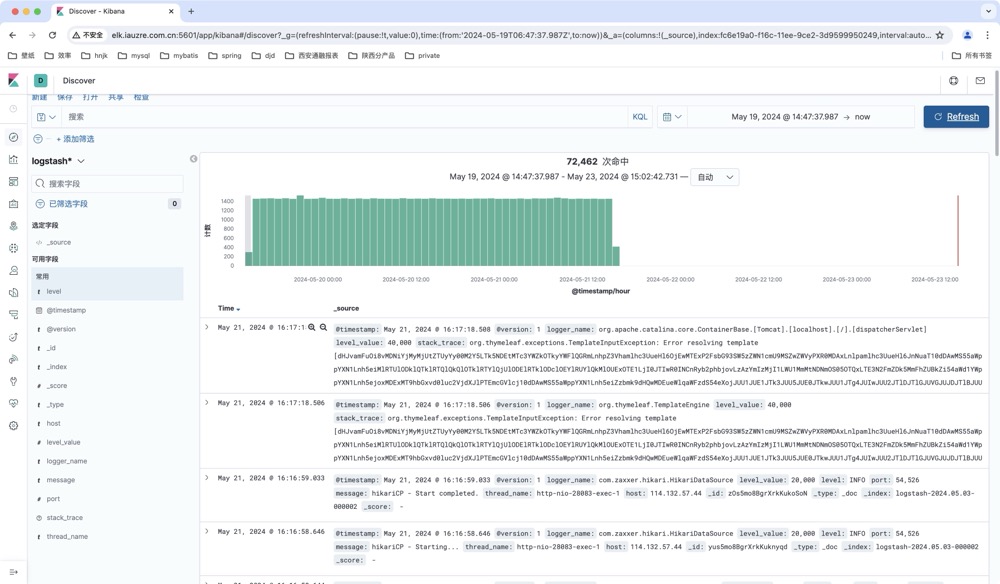This screenshot has height=584, width=1000.
Task: Toggle the KQL query language switch
Action: coord(640,117)
